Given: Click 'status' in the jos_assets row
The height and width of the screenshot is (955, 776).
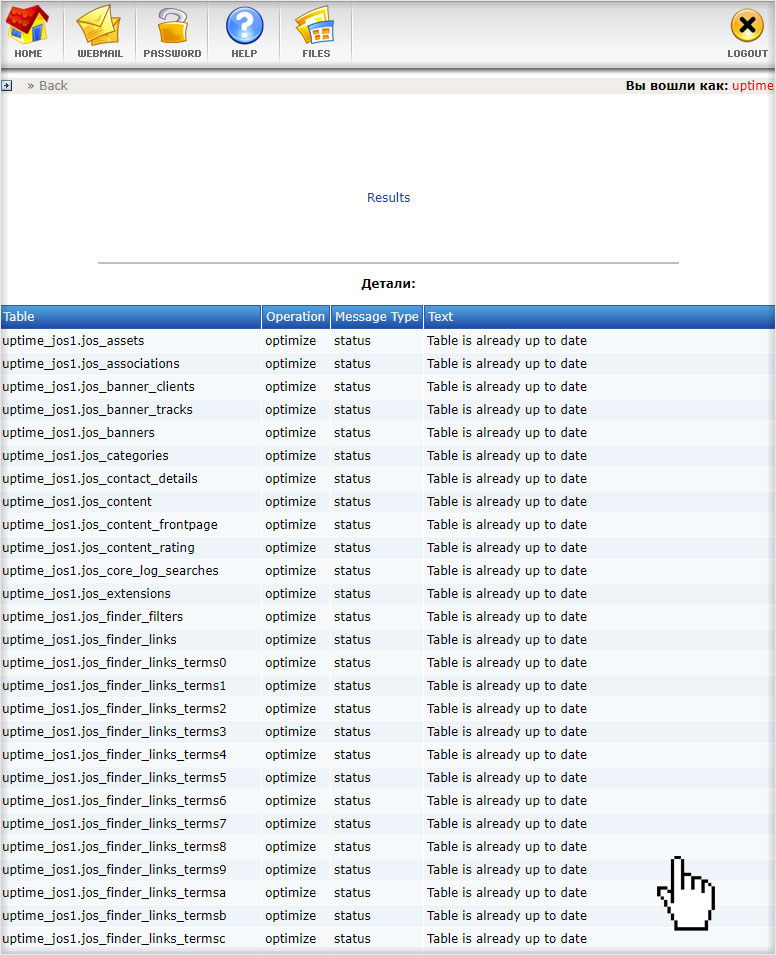Looking at the screenshot, I should (x=352, y=341).
